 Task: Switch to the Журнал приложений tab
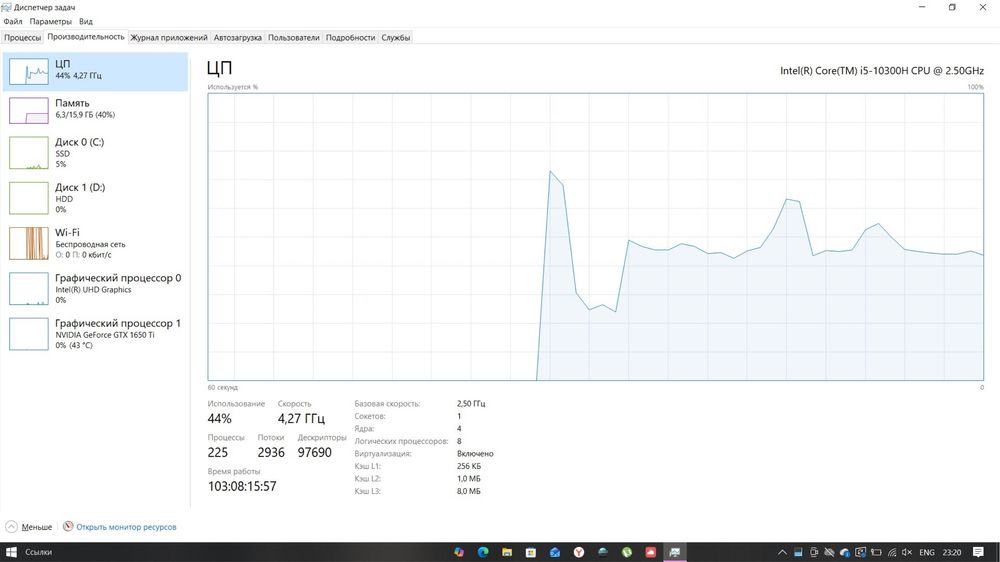coord(169,38)
